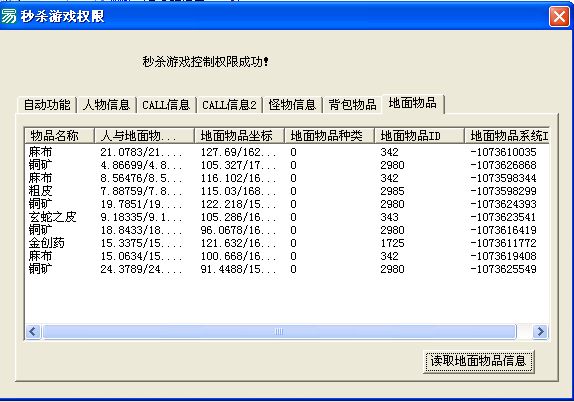Click the 读取地面物品信息 button

tap(478, 361)
